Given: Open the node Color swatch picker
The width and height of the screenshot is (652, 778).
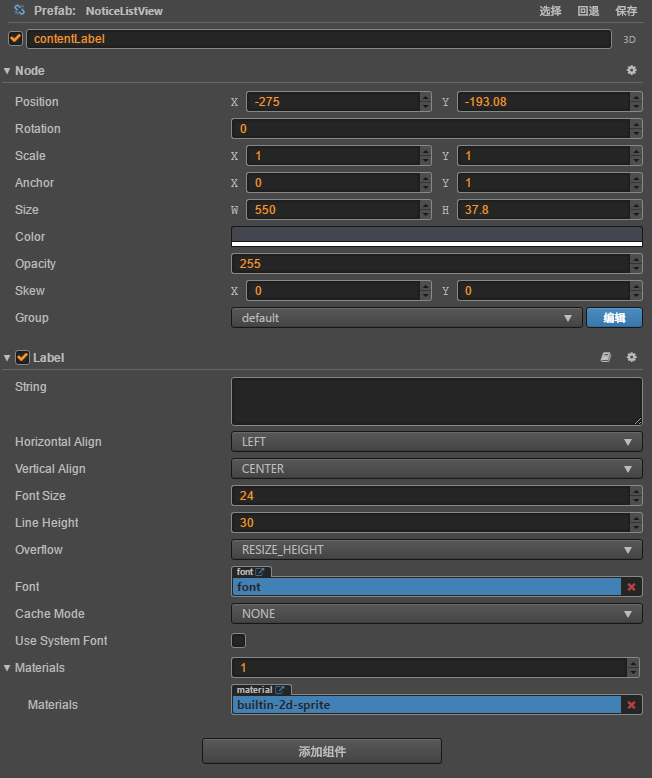Looking at the screenshot, I should click(x=436, y=236).
